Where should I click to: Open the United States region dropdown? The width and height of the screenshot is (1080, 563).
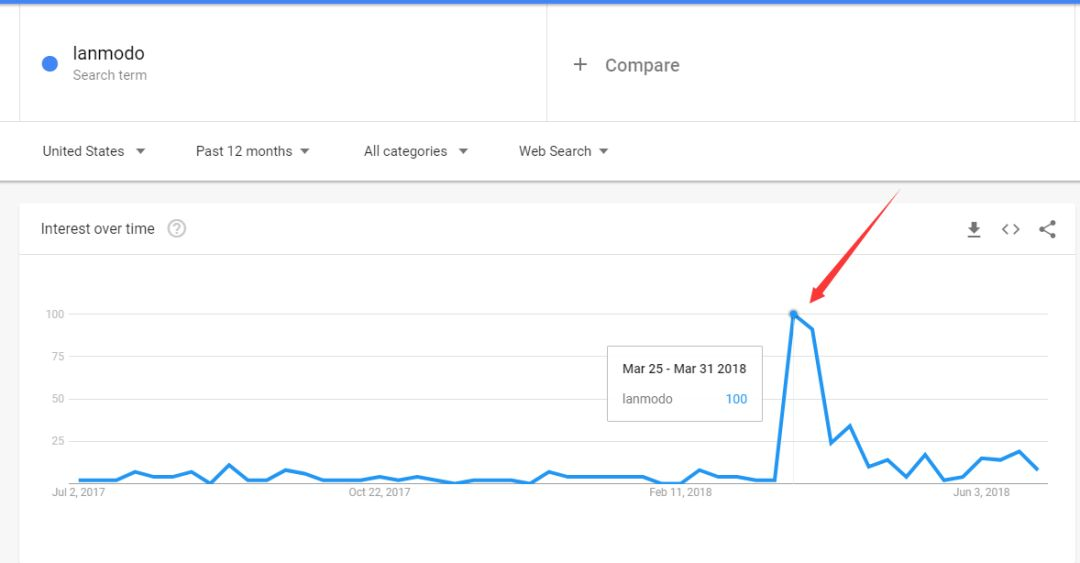tap(94, 151)
